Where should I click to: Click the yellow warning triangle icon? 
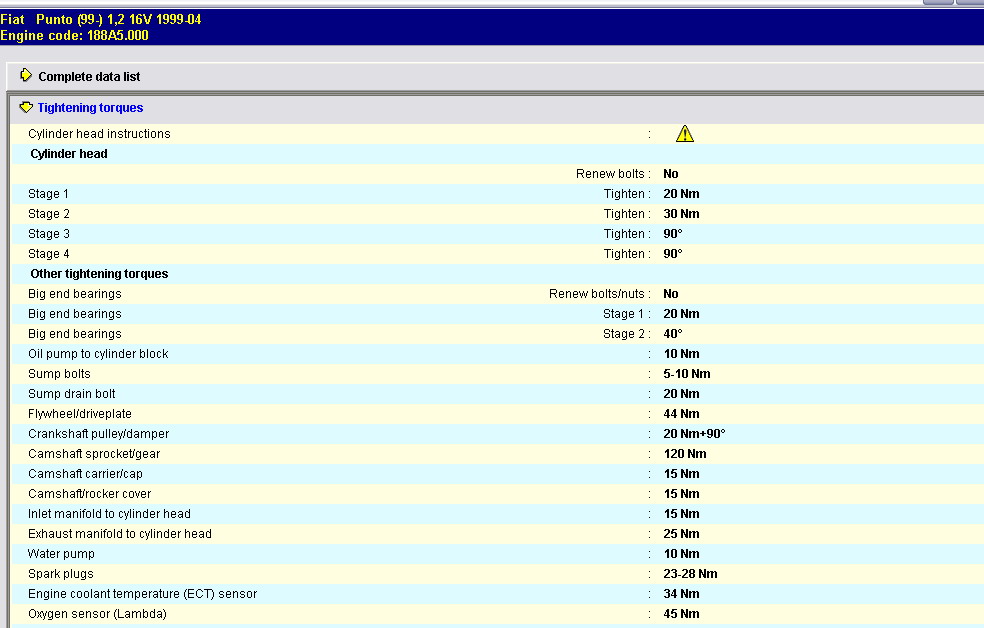coord(684,134)
